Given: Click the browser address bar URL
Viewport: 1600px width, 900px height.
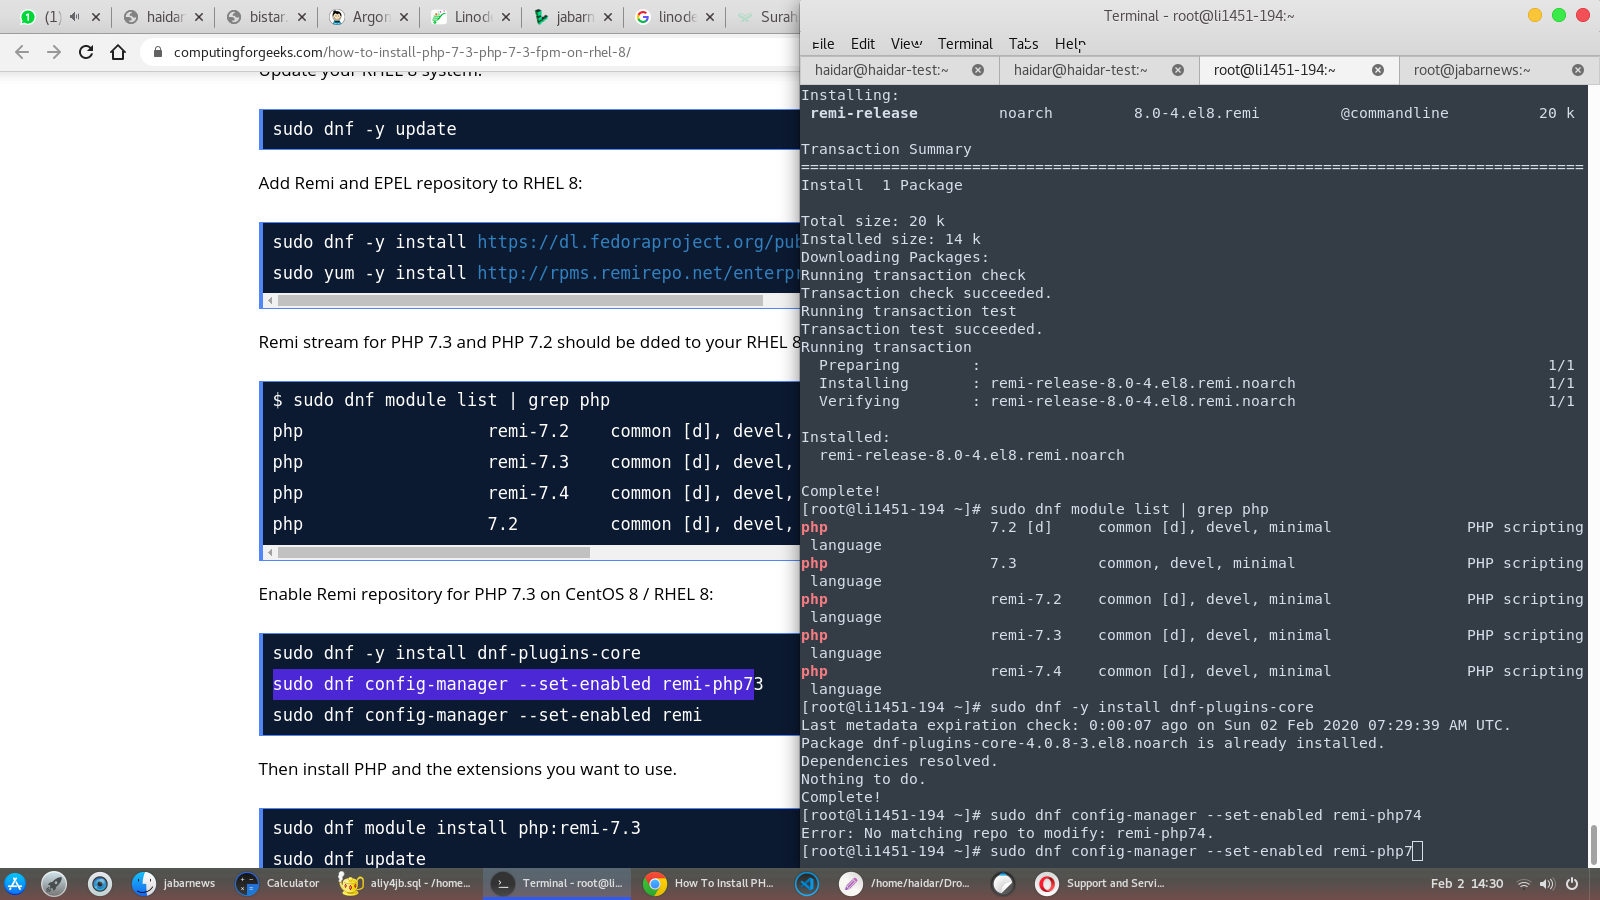Looking at the screenshot, I should (402, 52).
